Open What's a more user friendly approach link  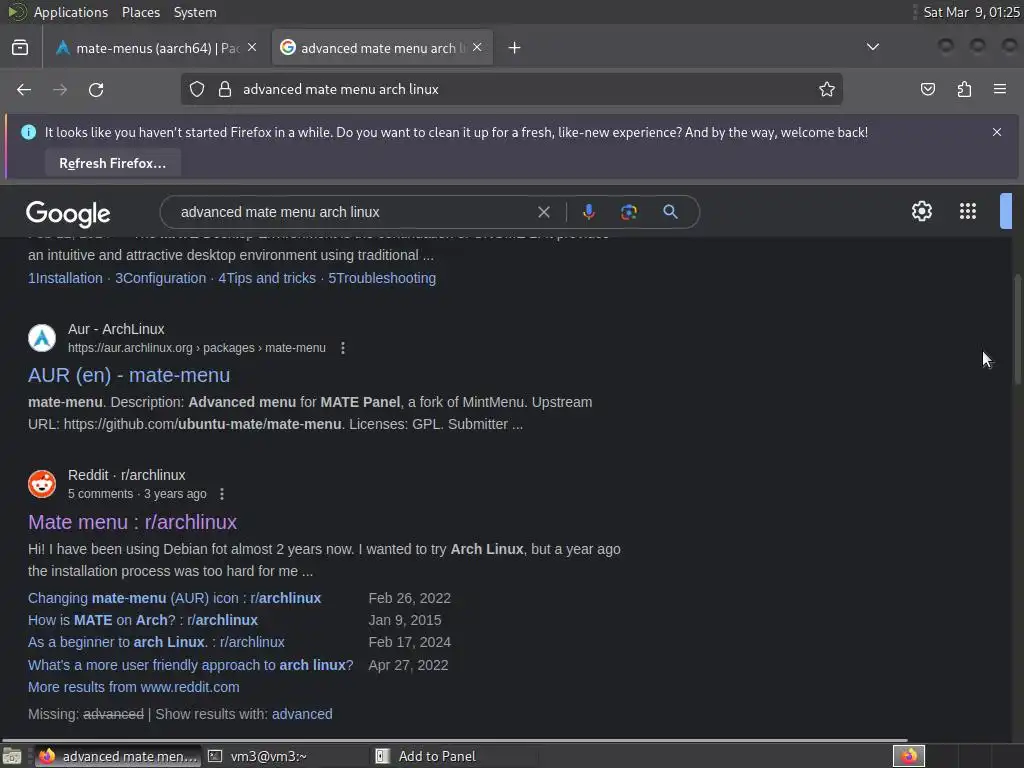coord(191,665)
